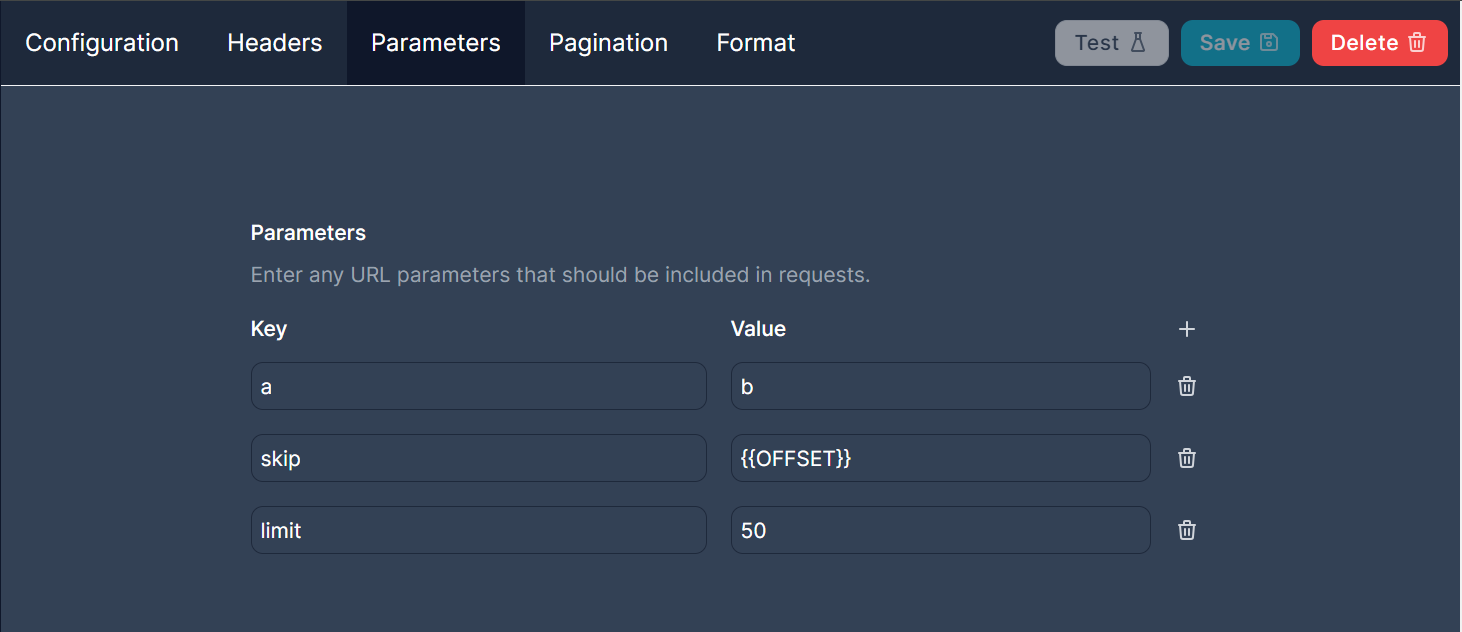
Task: Click the value field containing 'b'
Action: [x=940, y=386]
